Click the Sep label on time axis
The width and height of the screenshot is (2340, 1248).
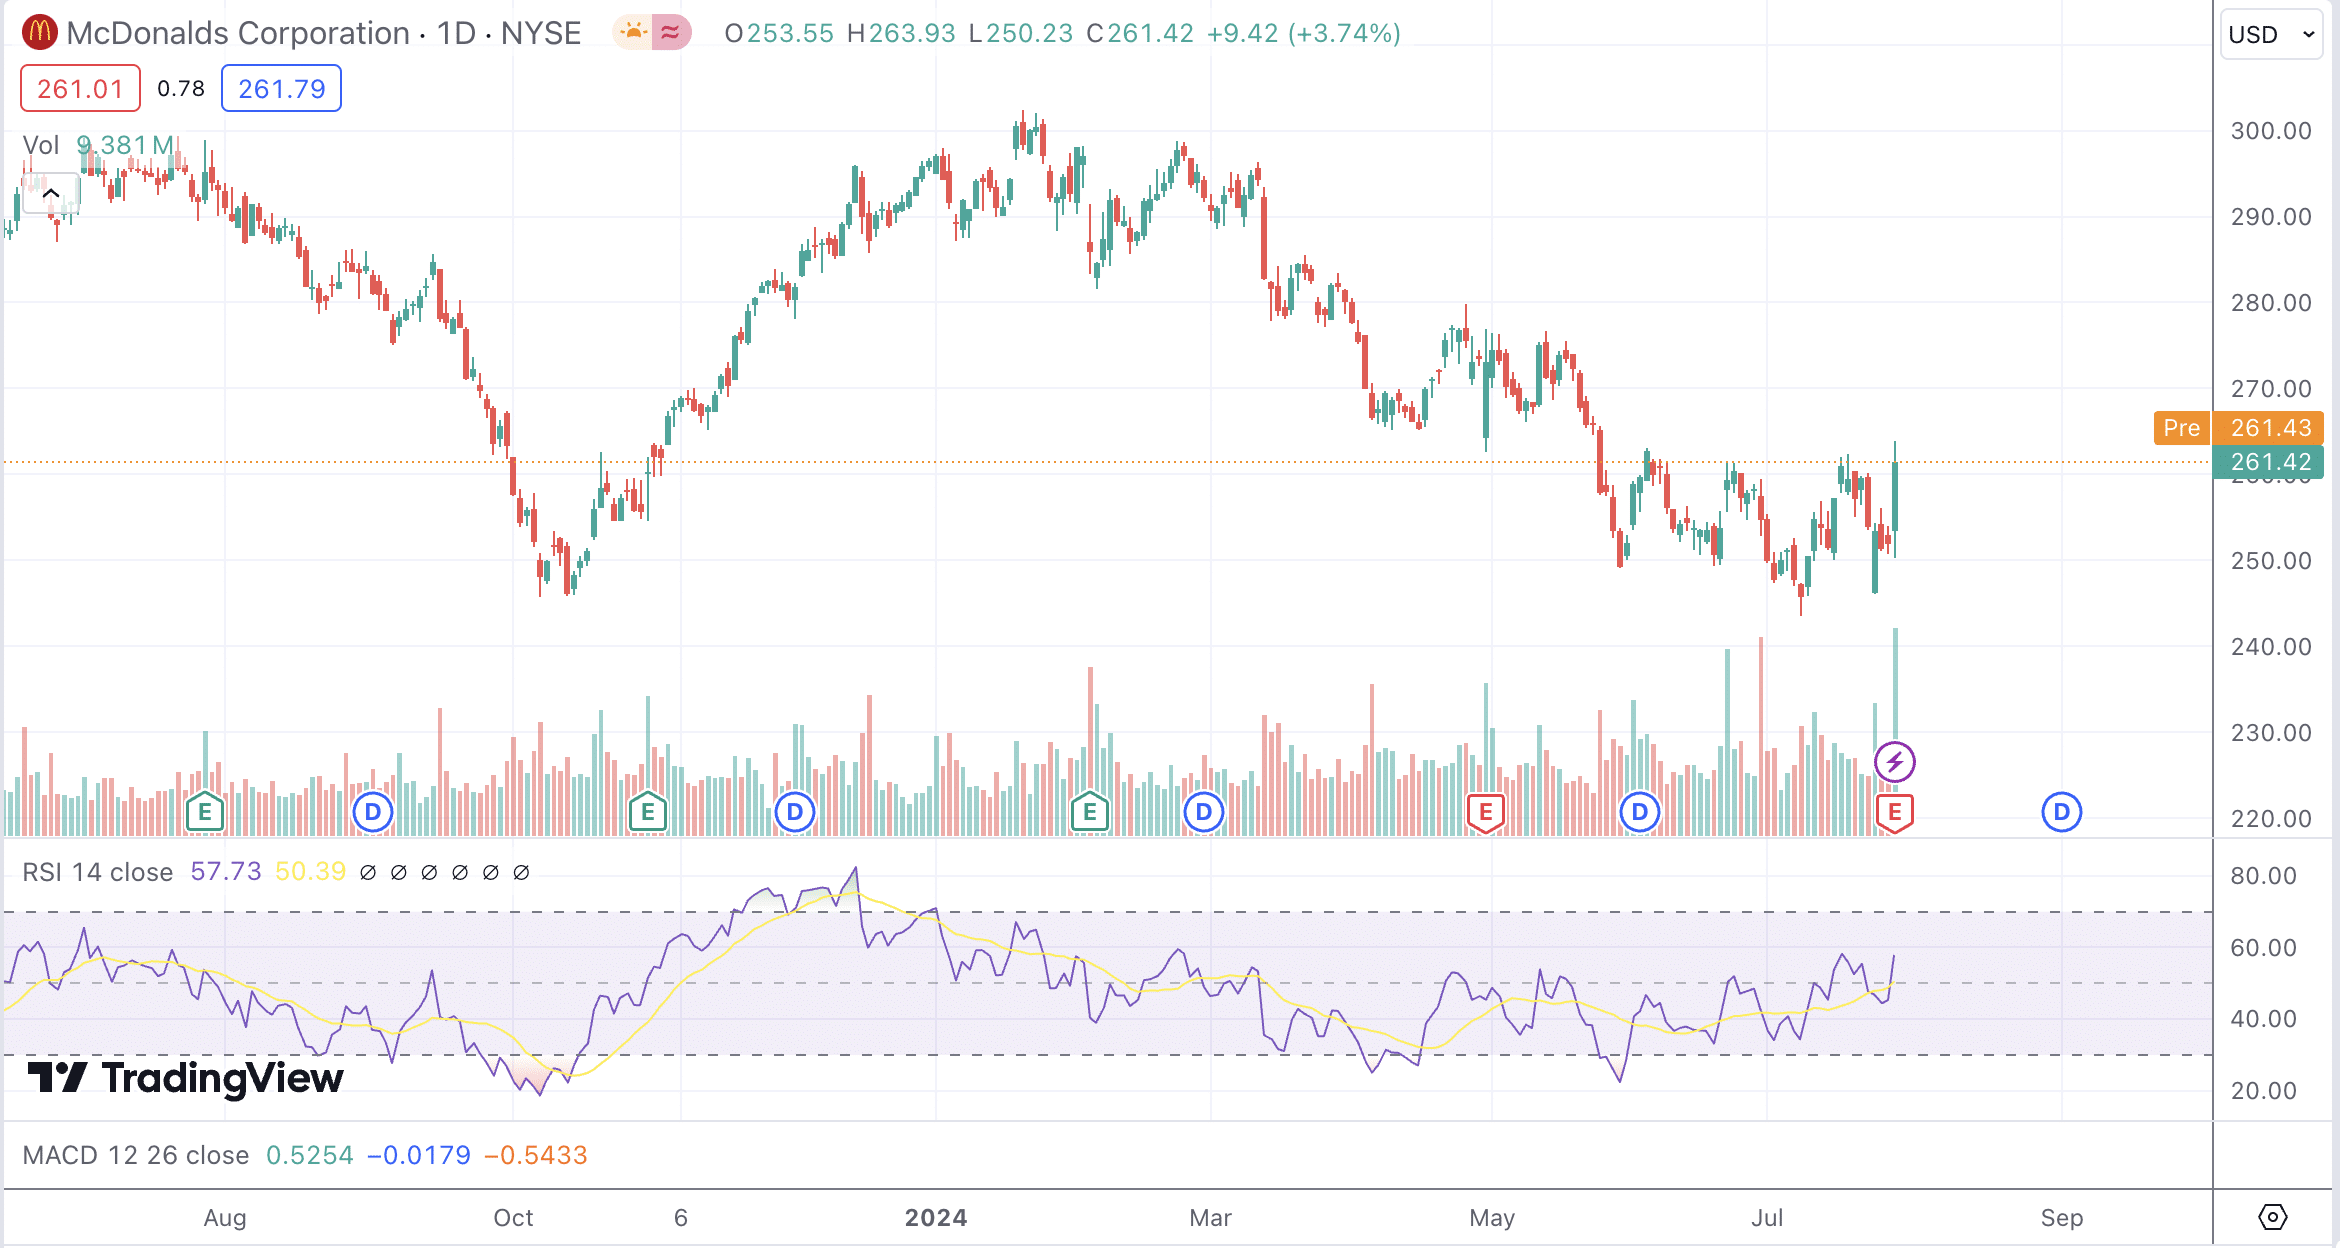tap(2062, 1217)
